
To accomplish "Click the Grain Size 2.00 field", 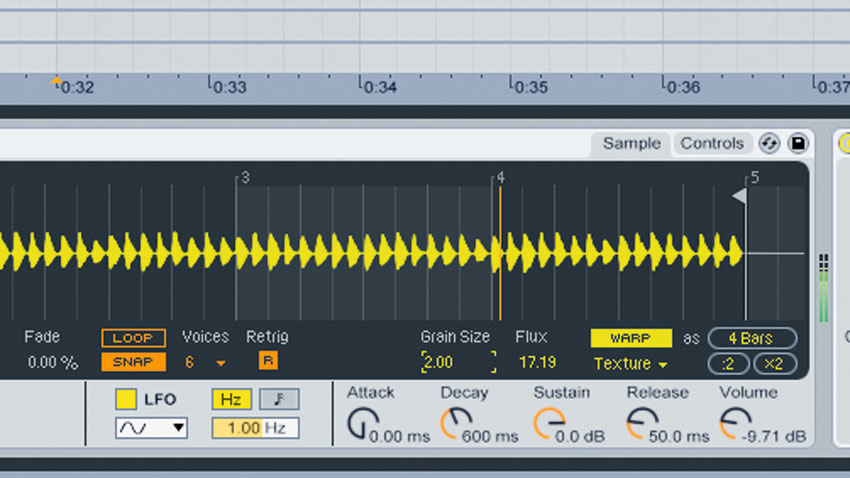I will point(459,362).
